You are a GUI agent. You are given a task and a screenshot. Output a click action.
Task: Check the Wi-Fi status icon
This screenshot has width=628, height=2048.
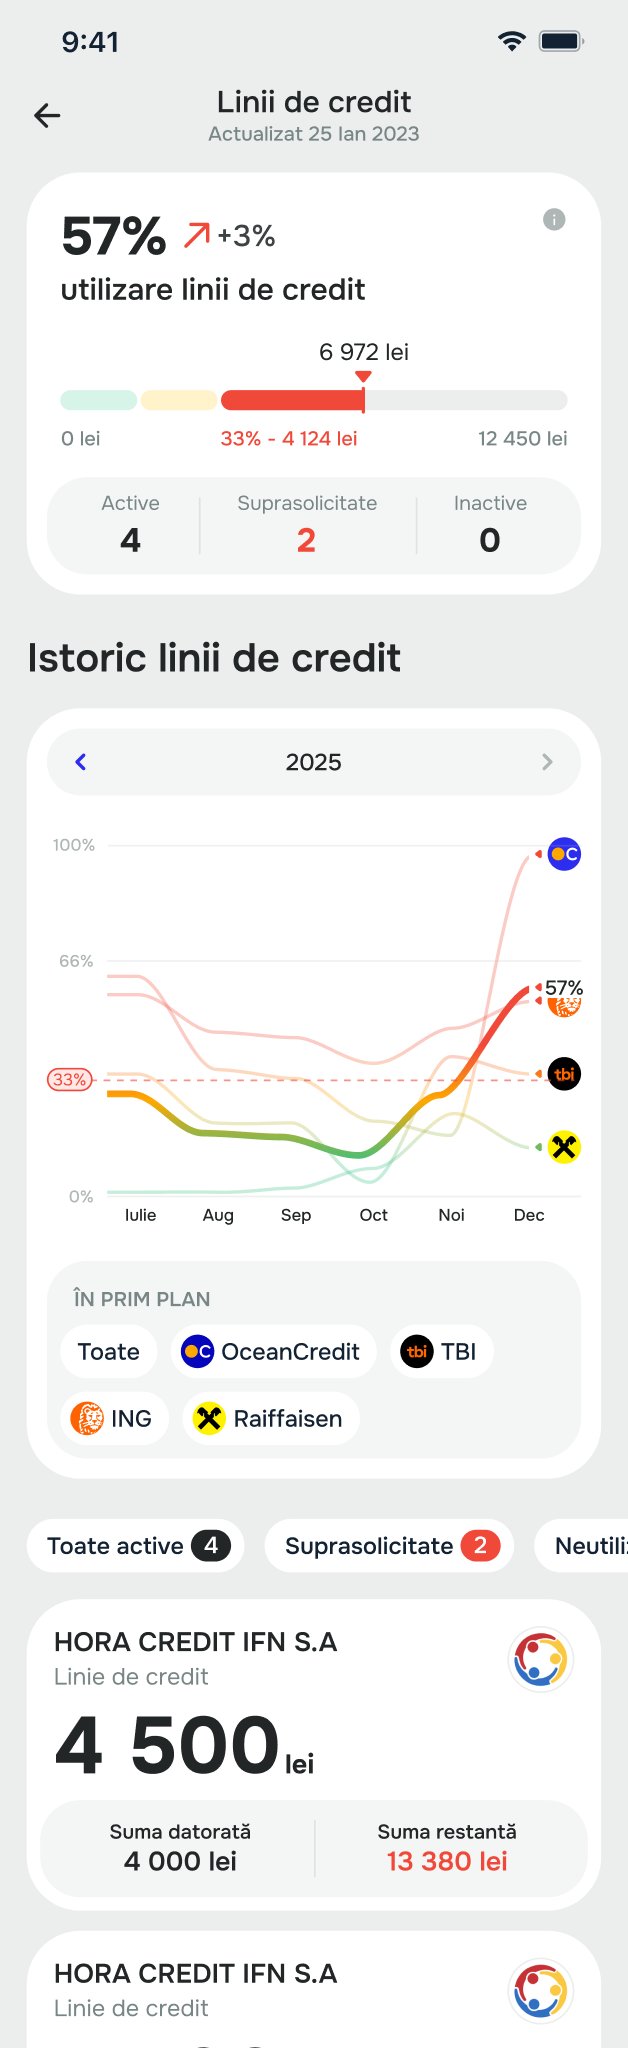pos(512,41)
